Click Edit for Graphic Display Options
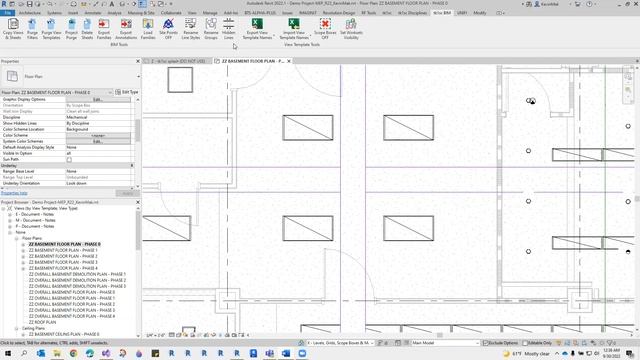Image resolution: width=640 pixels, height=360 pixels. (x=98, y=100)
